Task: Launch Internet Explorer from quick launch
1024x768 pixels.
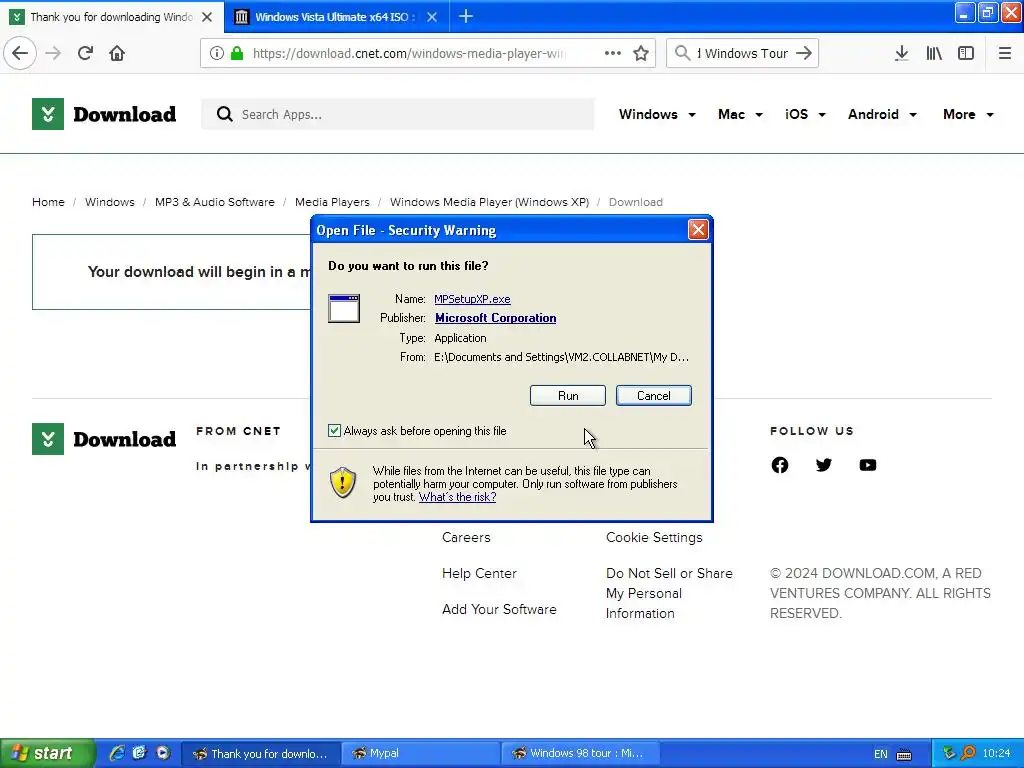Action: pos(116,753)
